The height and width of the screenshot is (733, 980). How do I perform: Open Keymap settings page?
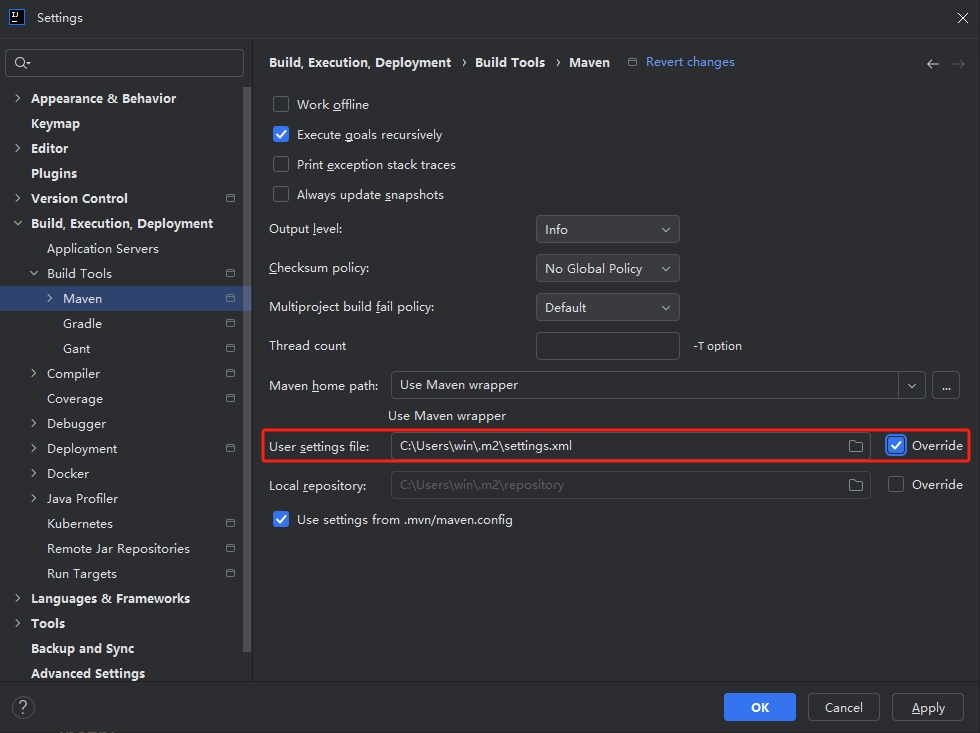point(56,124)
